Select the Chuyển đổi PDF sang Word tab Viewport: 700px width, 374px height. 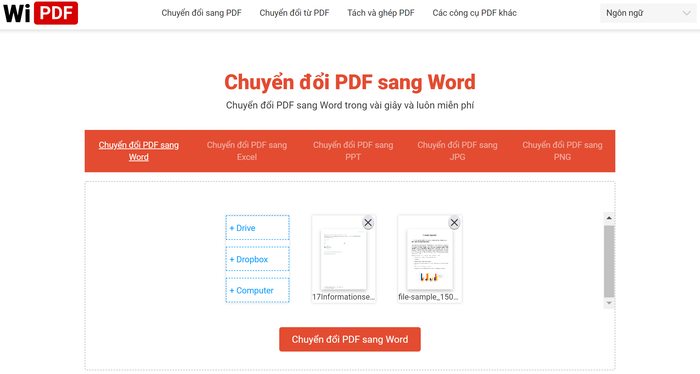pos(138,151)
